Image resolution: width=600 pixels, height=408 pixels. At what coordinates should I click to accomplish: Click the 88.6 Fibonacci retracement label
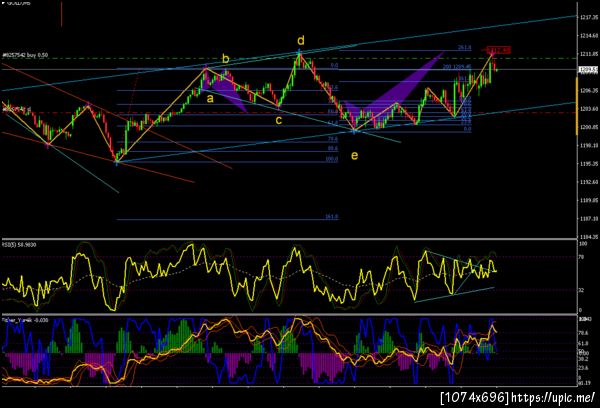333,148
